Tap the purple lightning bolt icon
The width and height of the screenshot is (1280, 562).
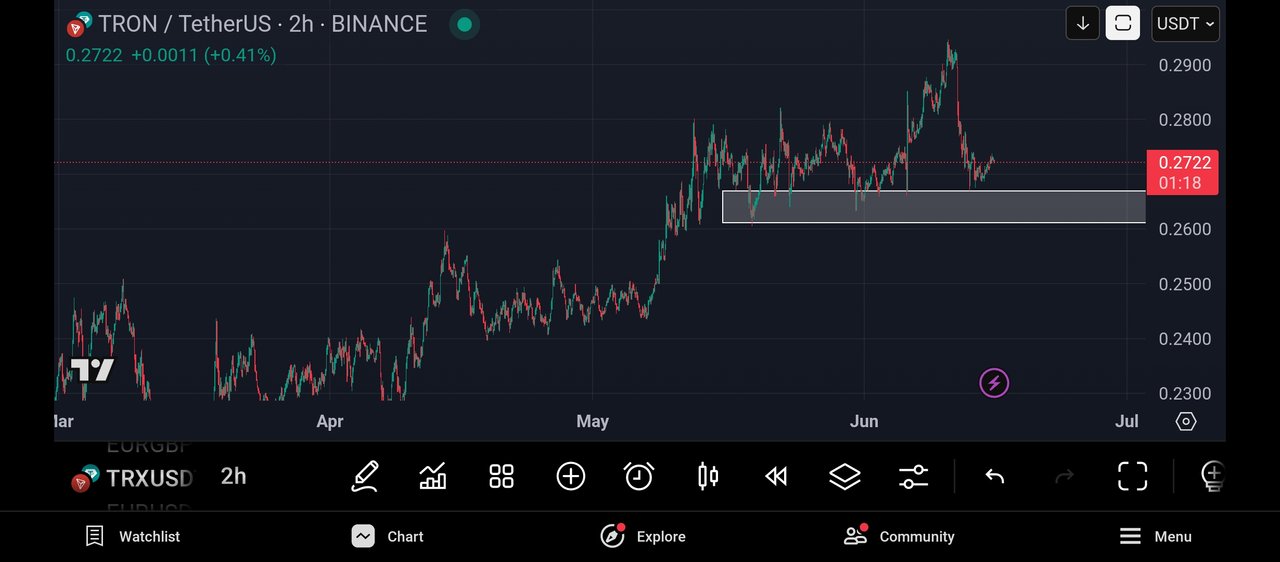point(993,382)
